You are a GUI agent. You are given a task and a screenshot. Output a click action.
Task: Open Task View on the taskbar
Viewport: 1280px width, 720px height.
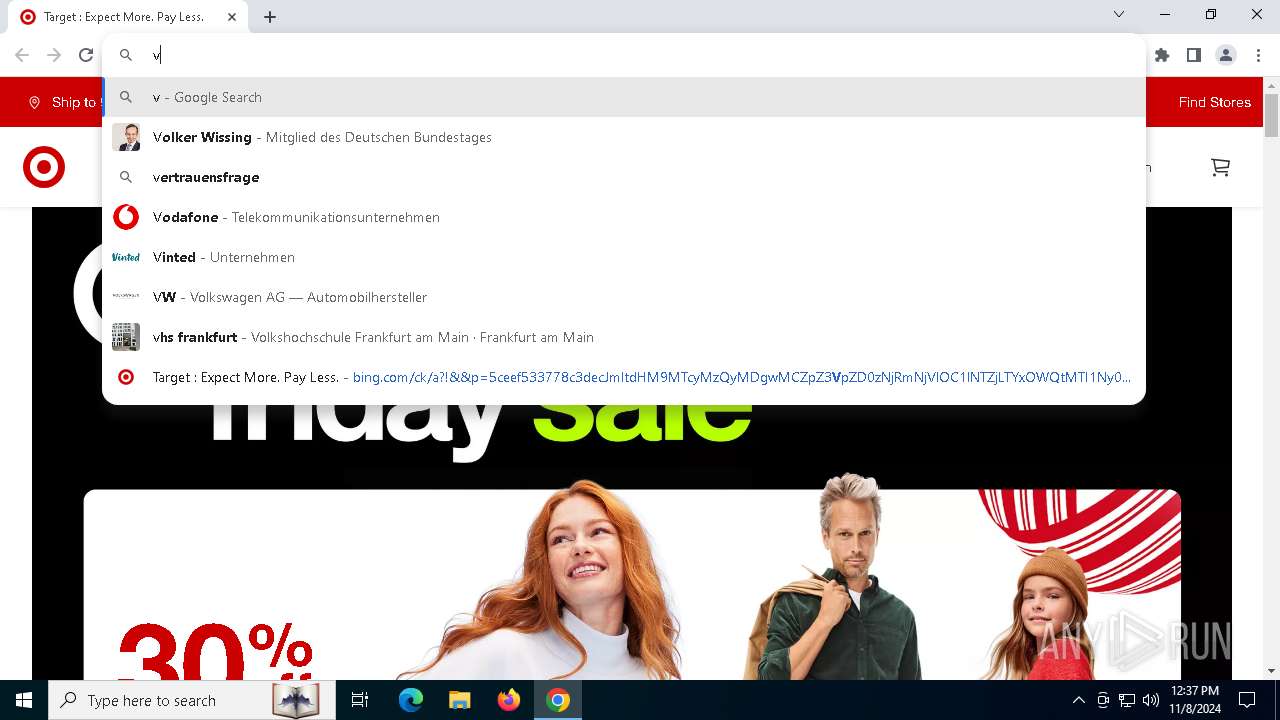click(360, 700)
